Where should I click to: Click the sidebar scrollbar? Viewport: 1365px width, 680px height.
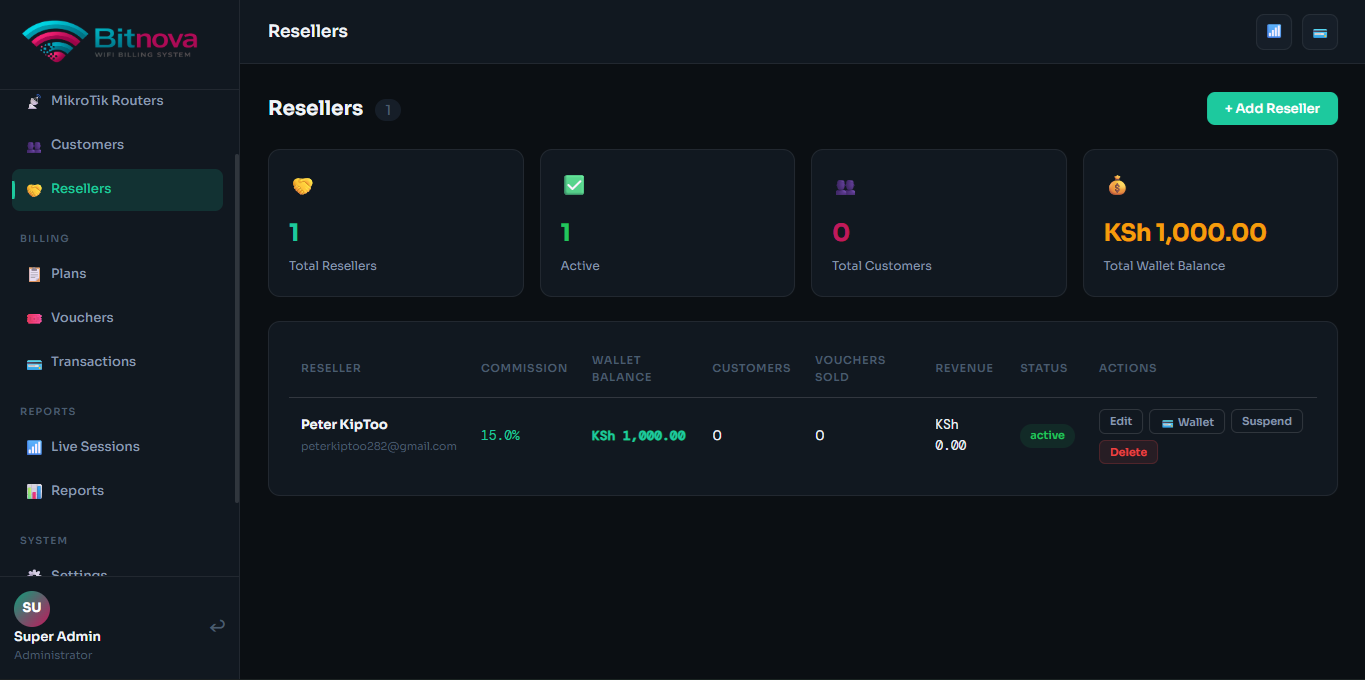(x=237, y=328)
